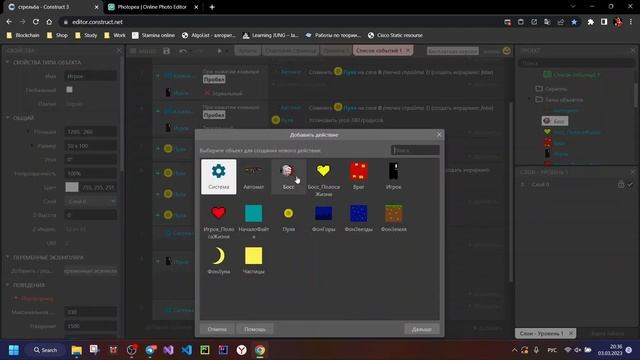Open the Construct main menu button
The width and height of the screenshot is (640, 360).
coord(142,51)
